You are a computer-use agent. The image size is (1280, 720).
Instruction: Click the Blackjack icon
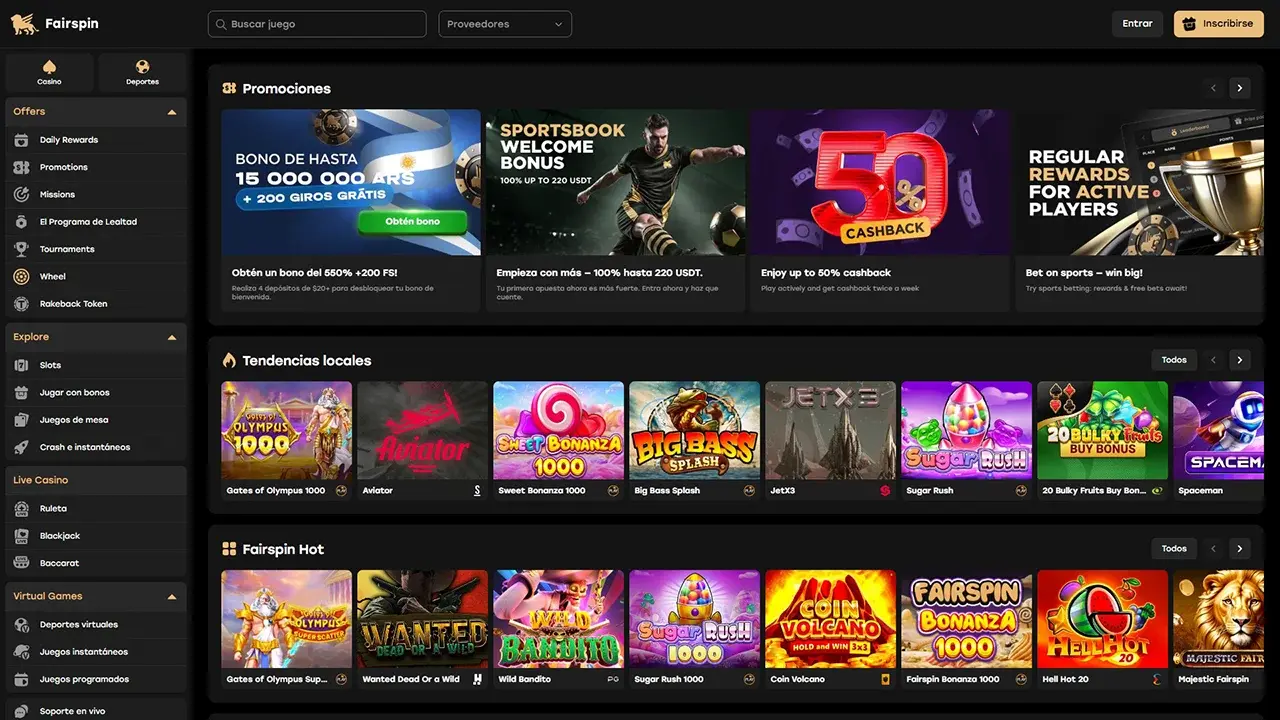(21, 536)
